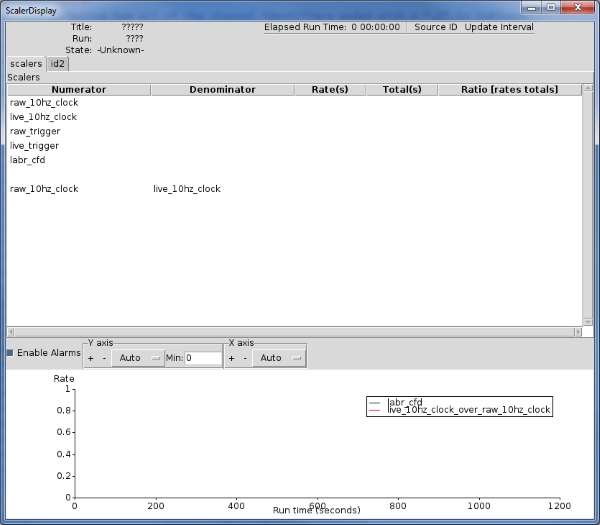Open Y axis Auto scale dropdown
The height and width of the screenshot is (525, 600).
coord(137,358)
